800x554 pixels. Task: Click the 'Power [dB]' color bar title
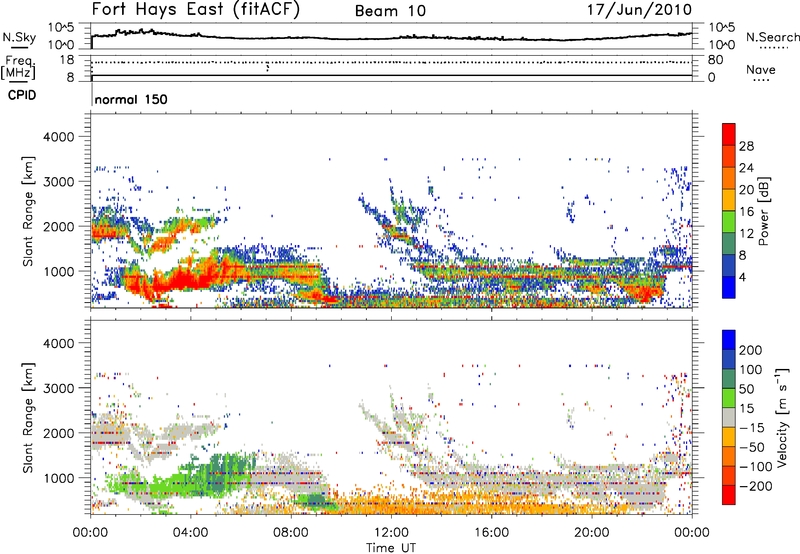pyautogui.click(x=763, y=211)
